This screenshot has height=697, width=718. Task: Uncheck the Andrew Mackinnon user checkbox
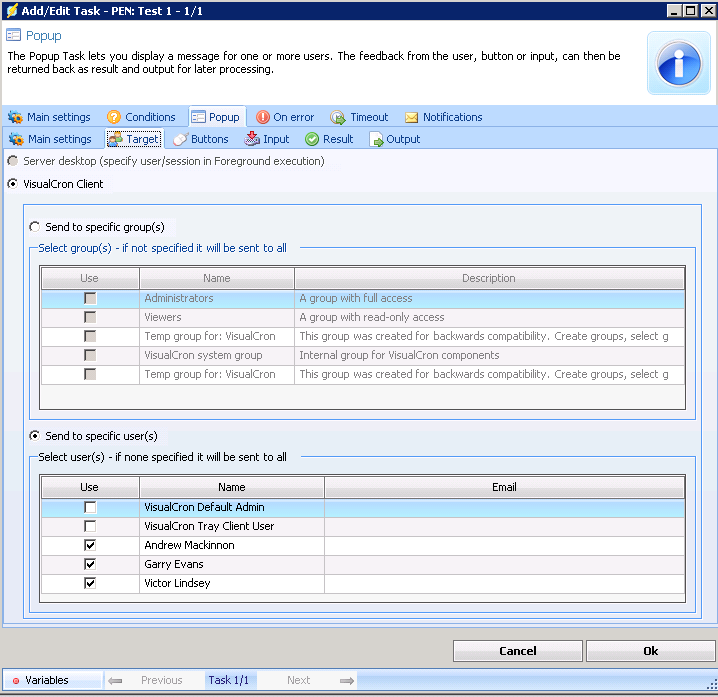pyautogui.click(x=90, y=545)
